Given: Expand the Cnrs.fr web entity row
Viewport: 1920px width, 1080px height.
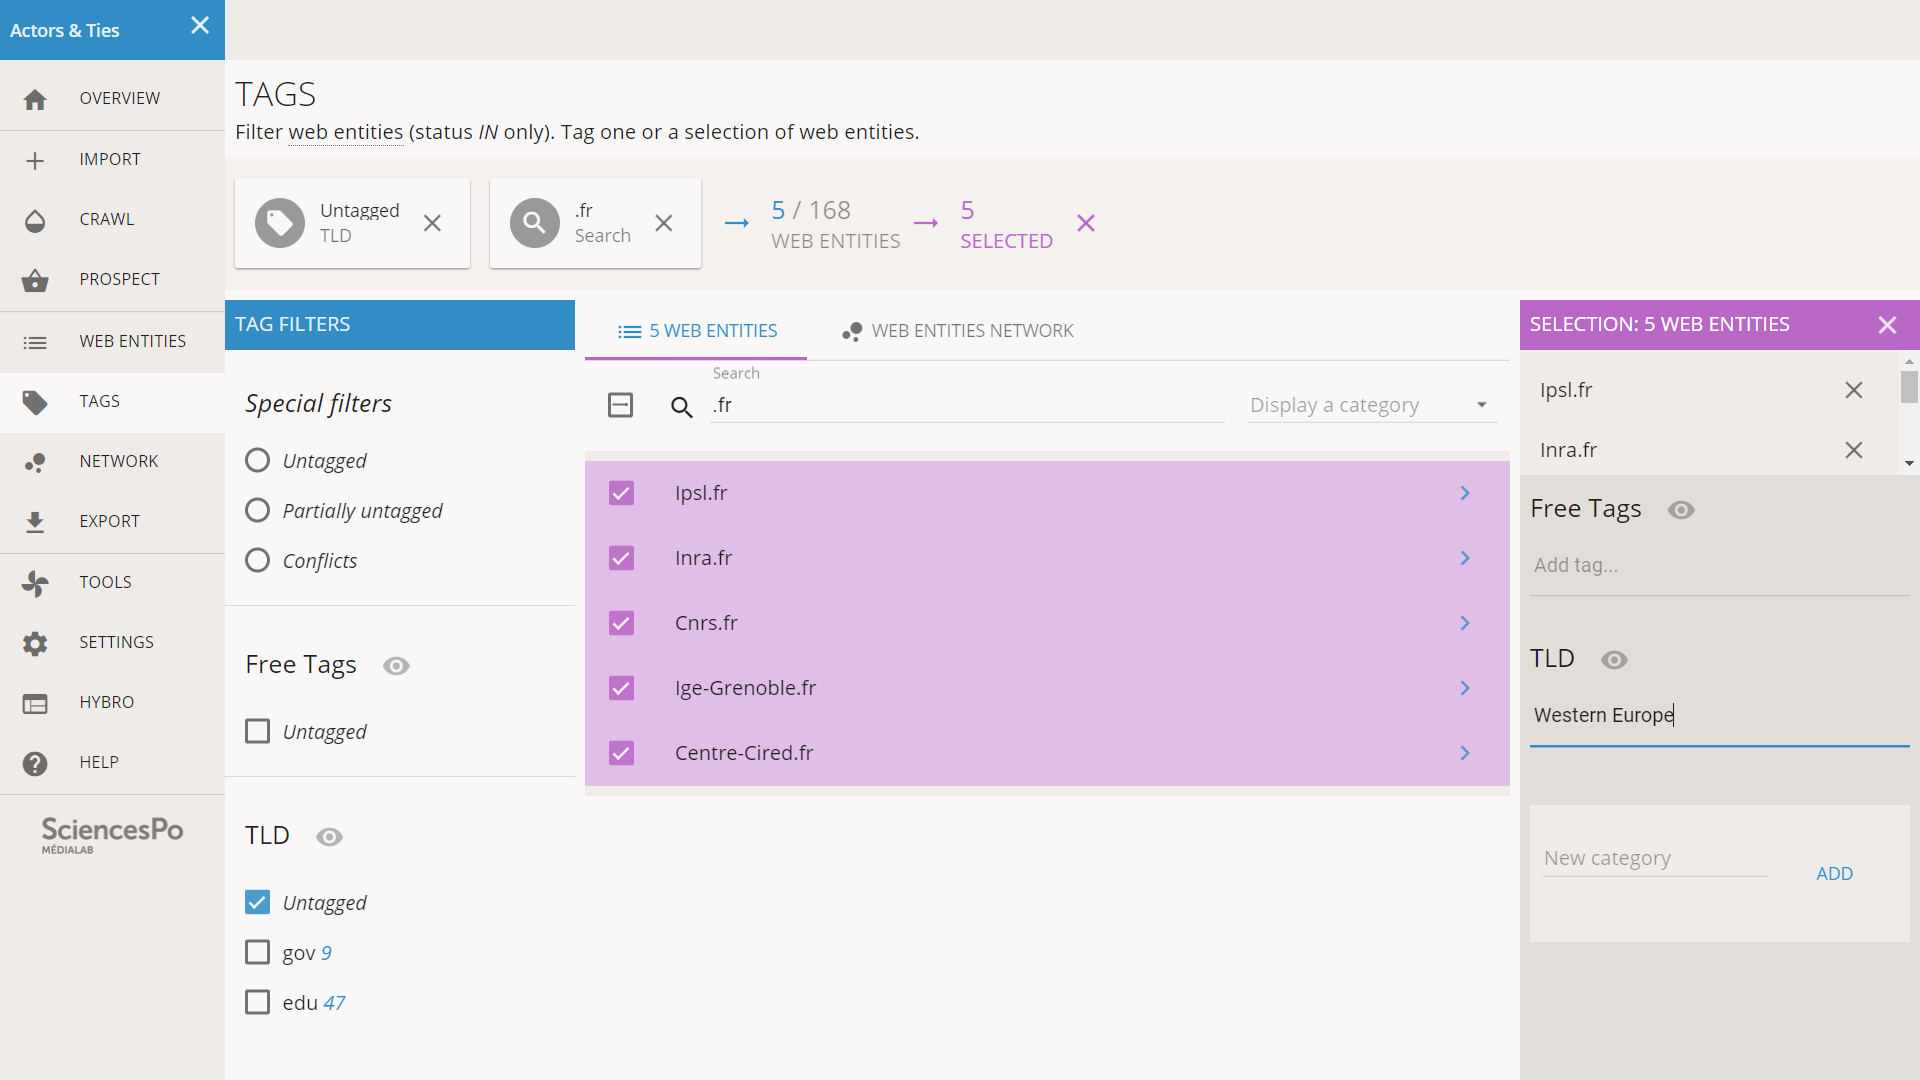Looking at the screenshot, I should 1465,622.
